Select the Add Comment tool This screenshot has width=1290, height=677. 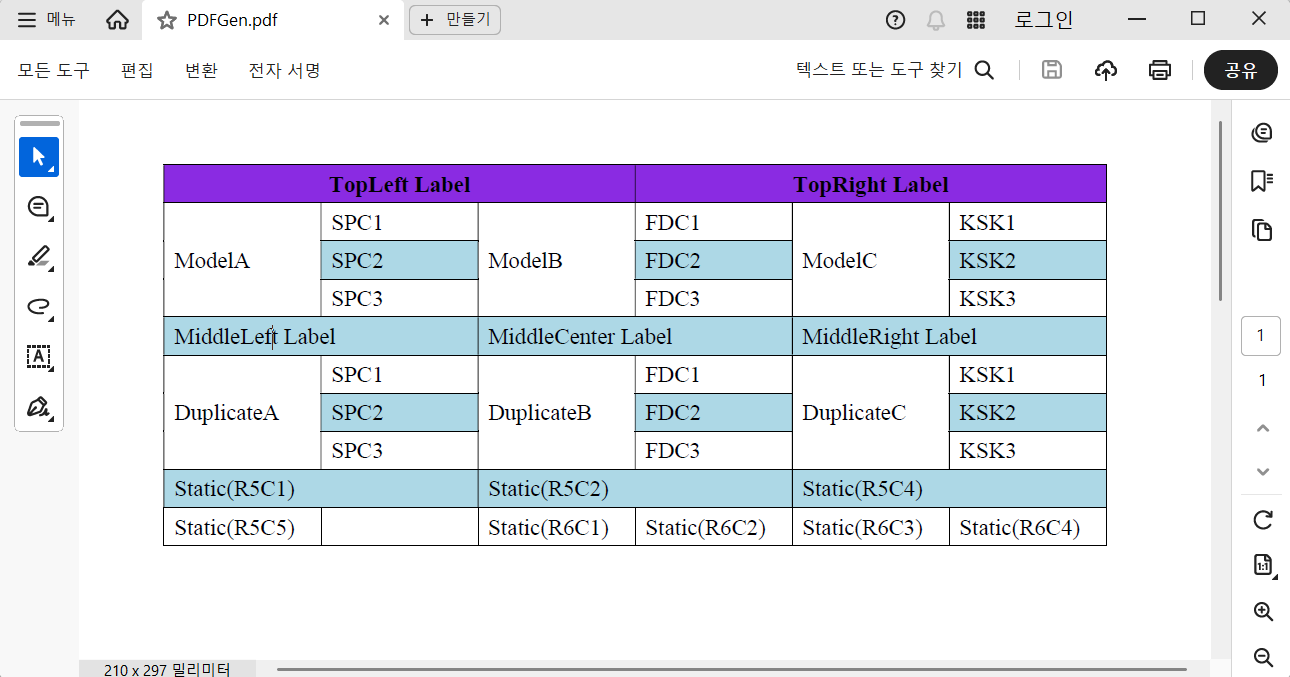pyautogui.click(x=39, y=207)
